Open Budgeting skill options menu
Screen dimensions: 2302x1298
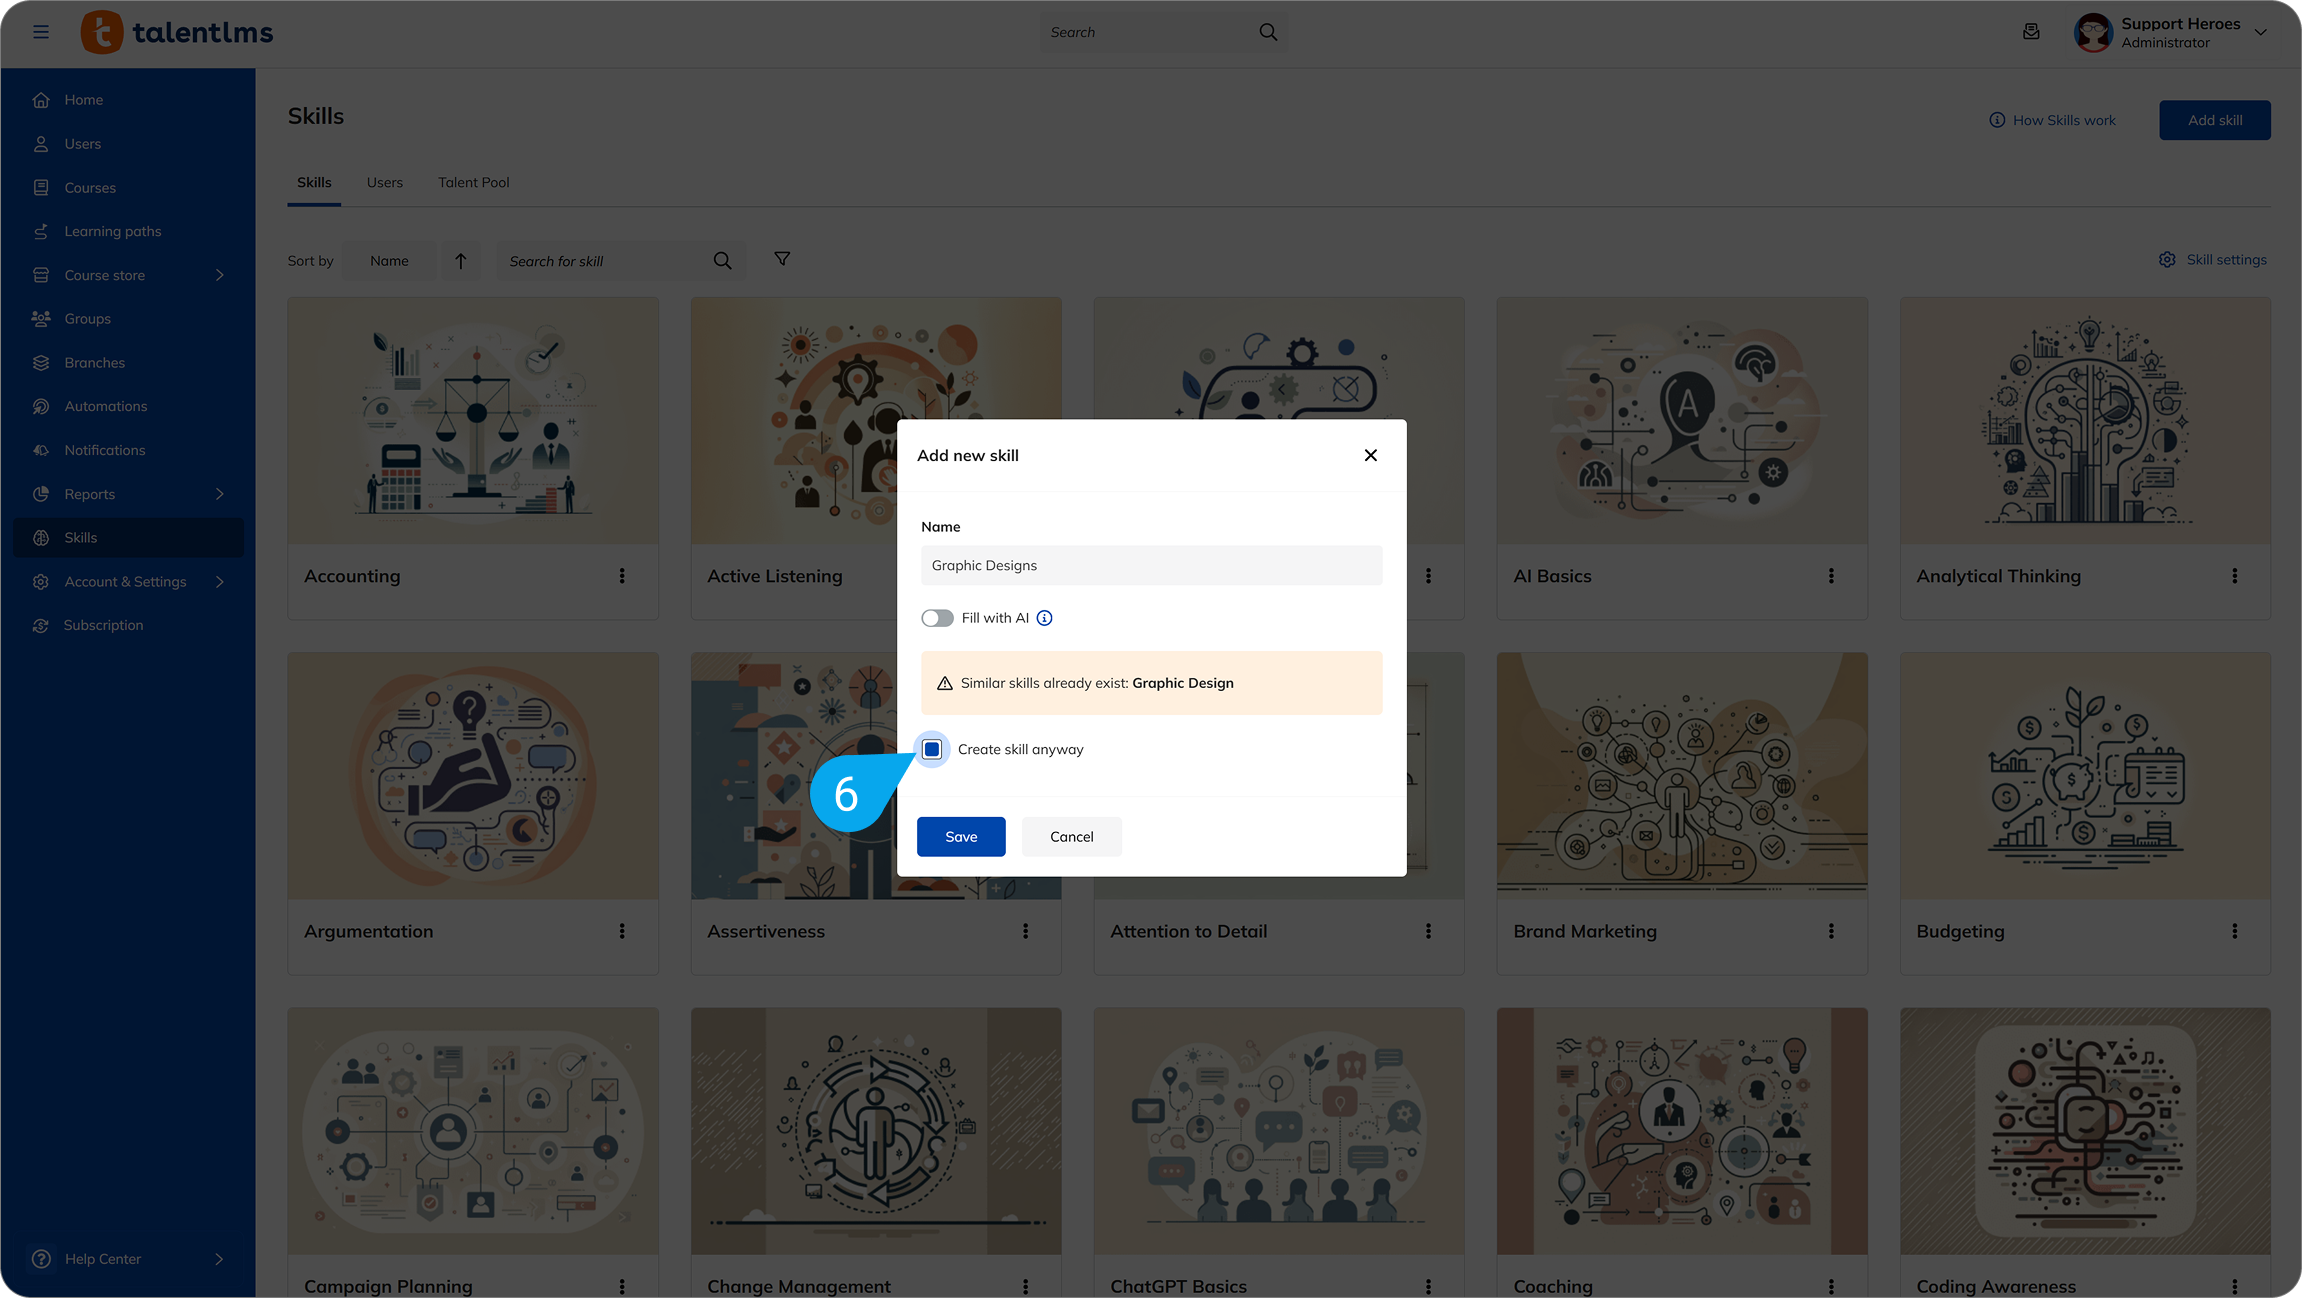(2234, 931)
